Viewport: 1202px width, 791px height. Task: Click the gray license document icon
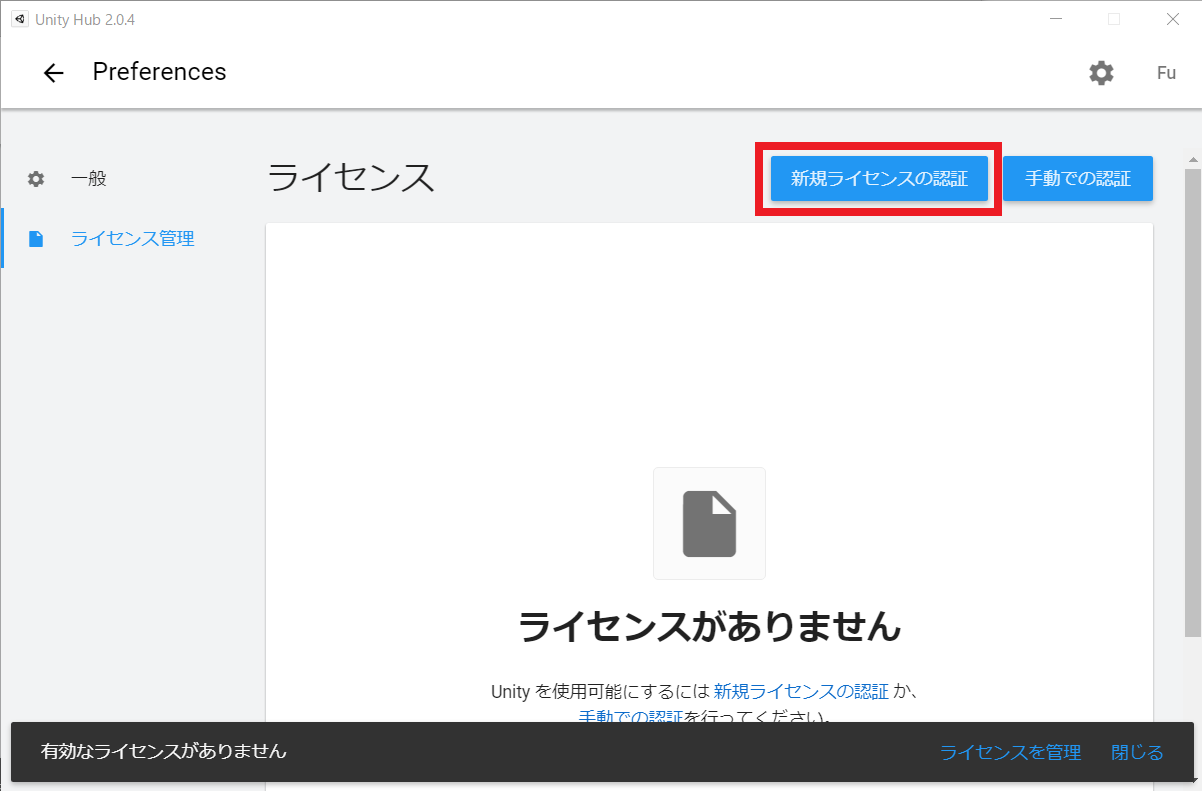pos(709,523)
